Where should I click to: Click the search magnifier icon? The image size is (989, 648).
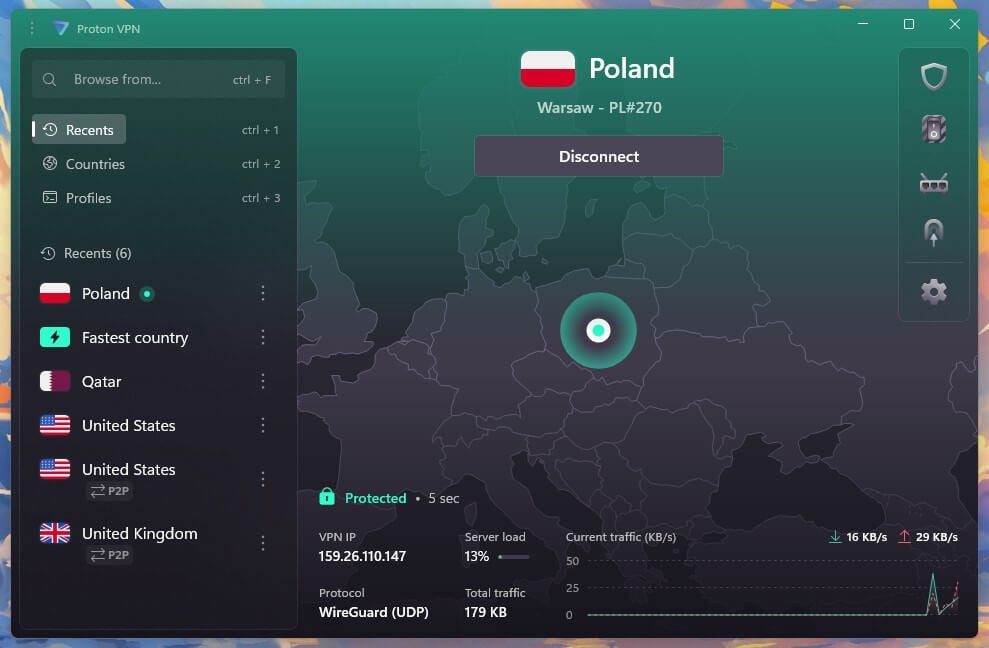pos(49,80)
